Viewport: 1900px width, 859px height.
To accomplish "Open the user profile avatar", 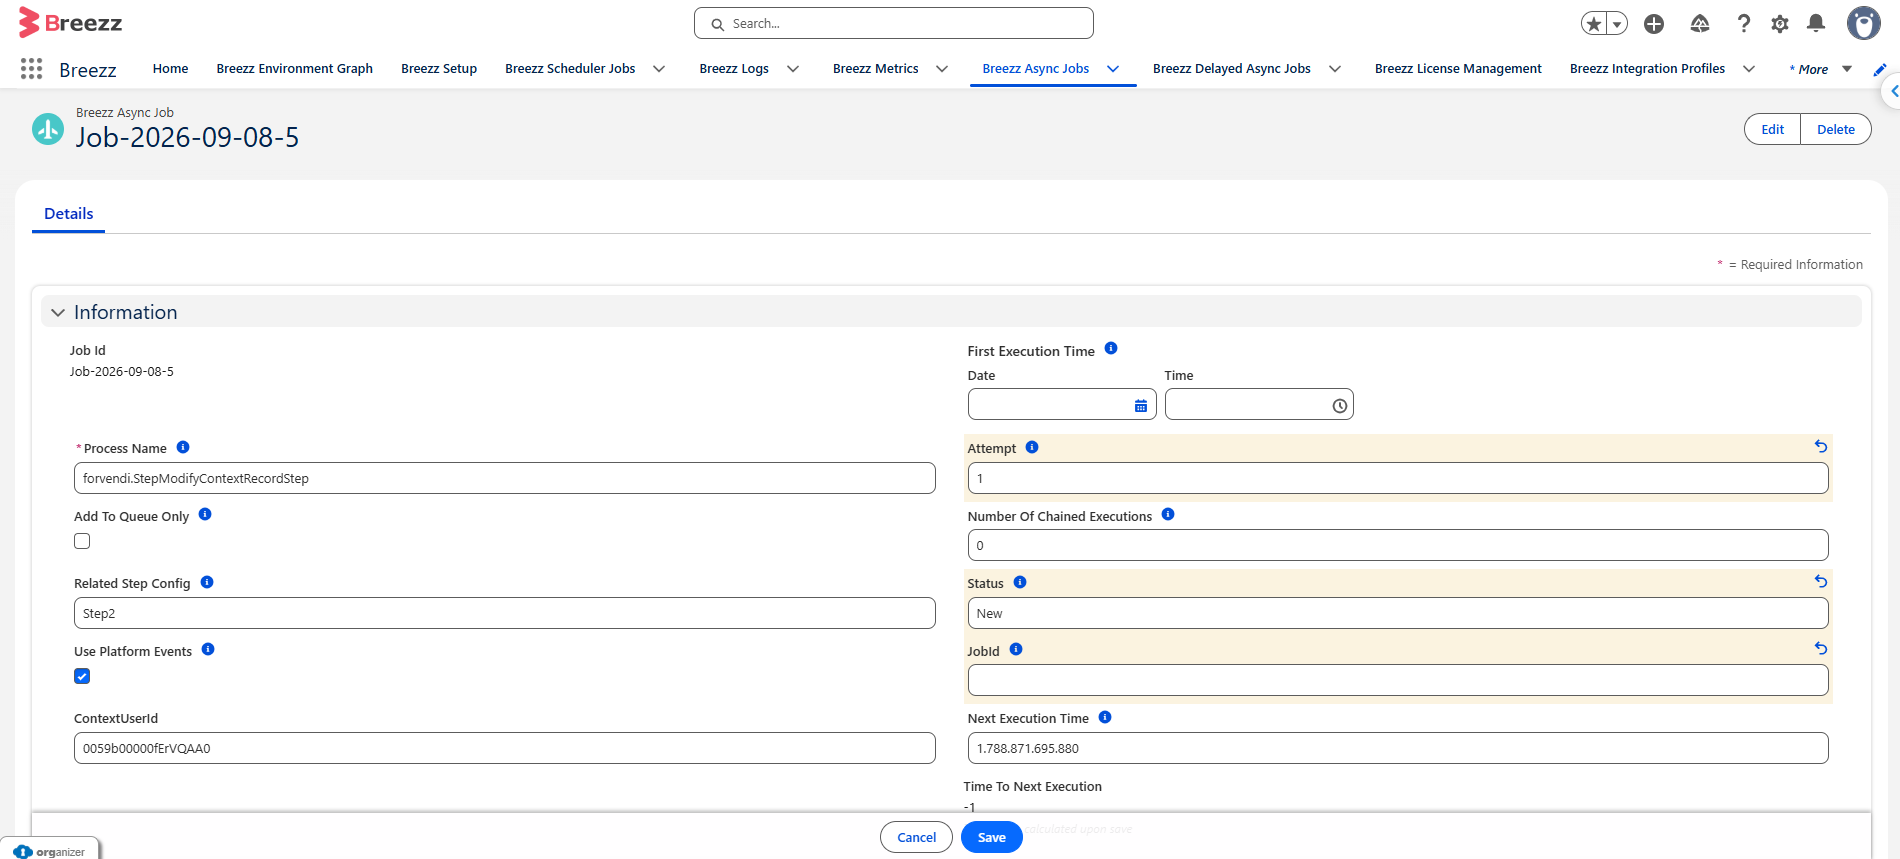I will pos(1863,23).
